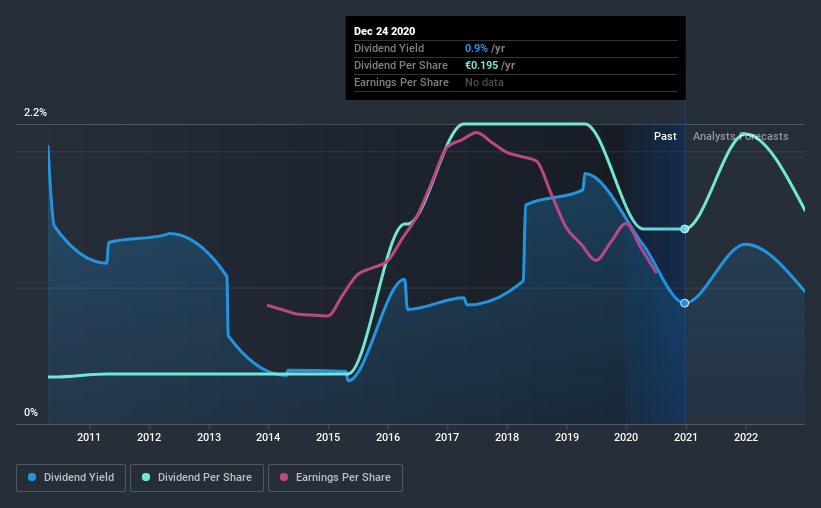Click the 2014 year label on axis
The width and height of the screenshot is (821, 508).
point(268,437)
